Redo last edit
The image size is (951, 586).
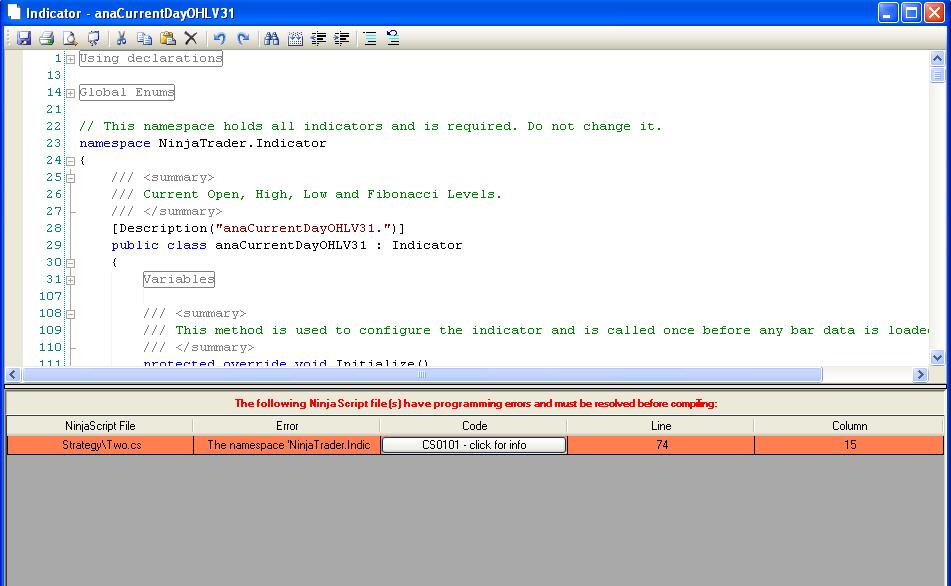(243, 38)
